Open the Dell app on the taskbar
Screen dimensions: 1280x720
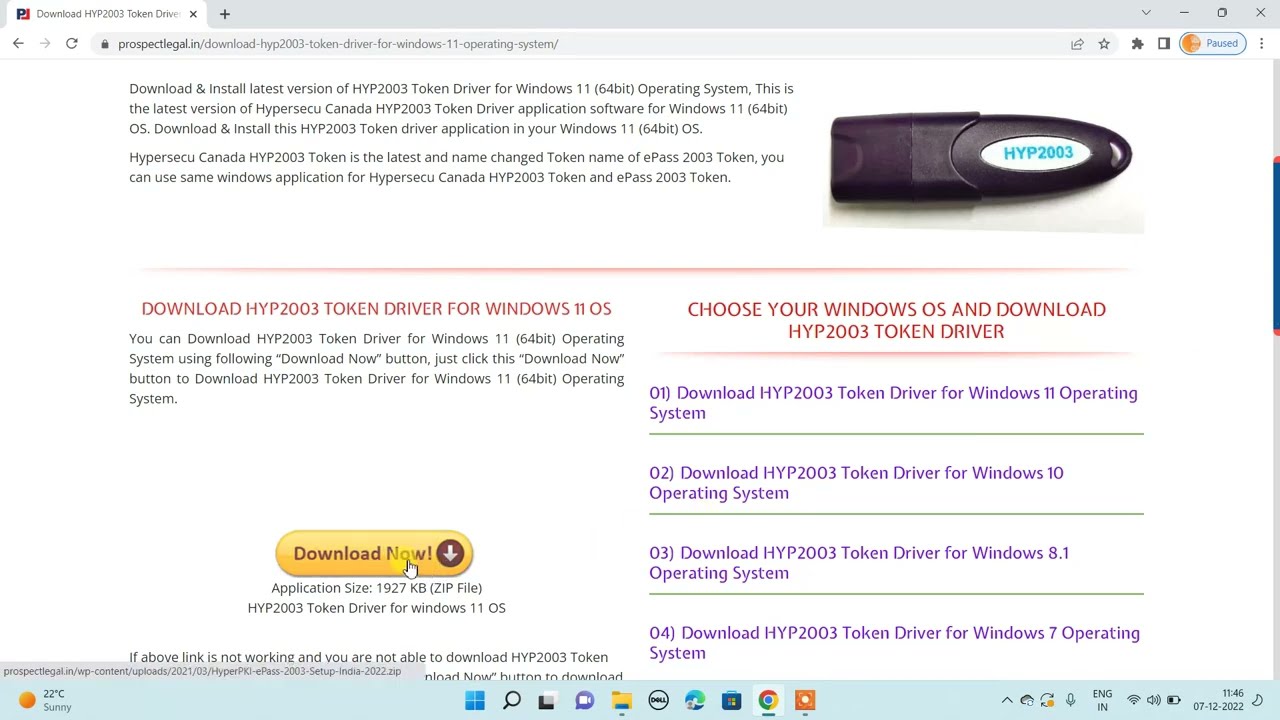(658, 701)
